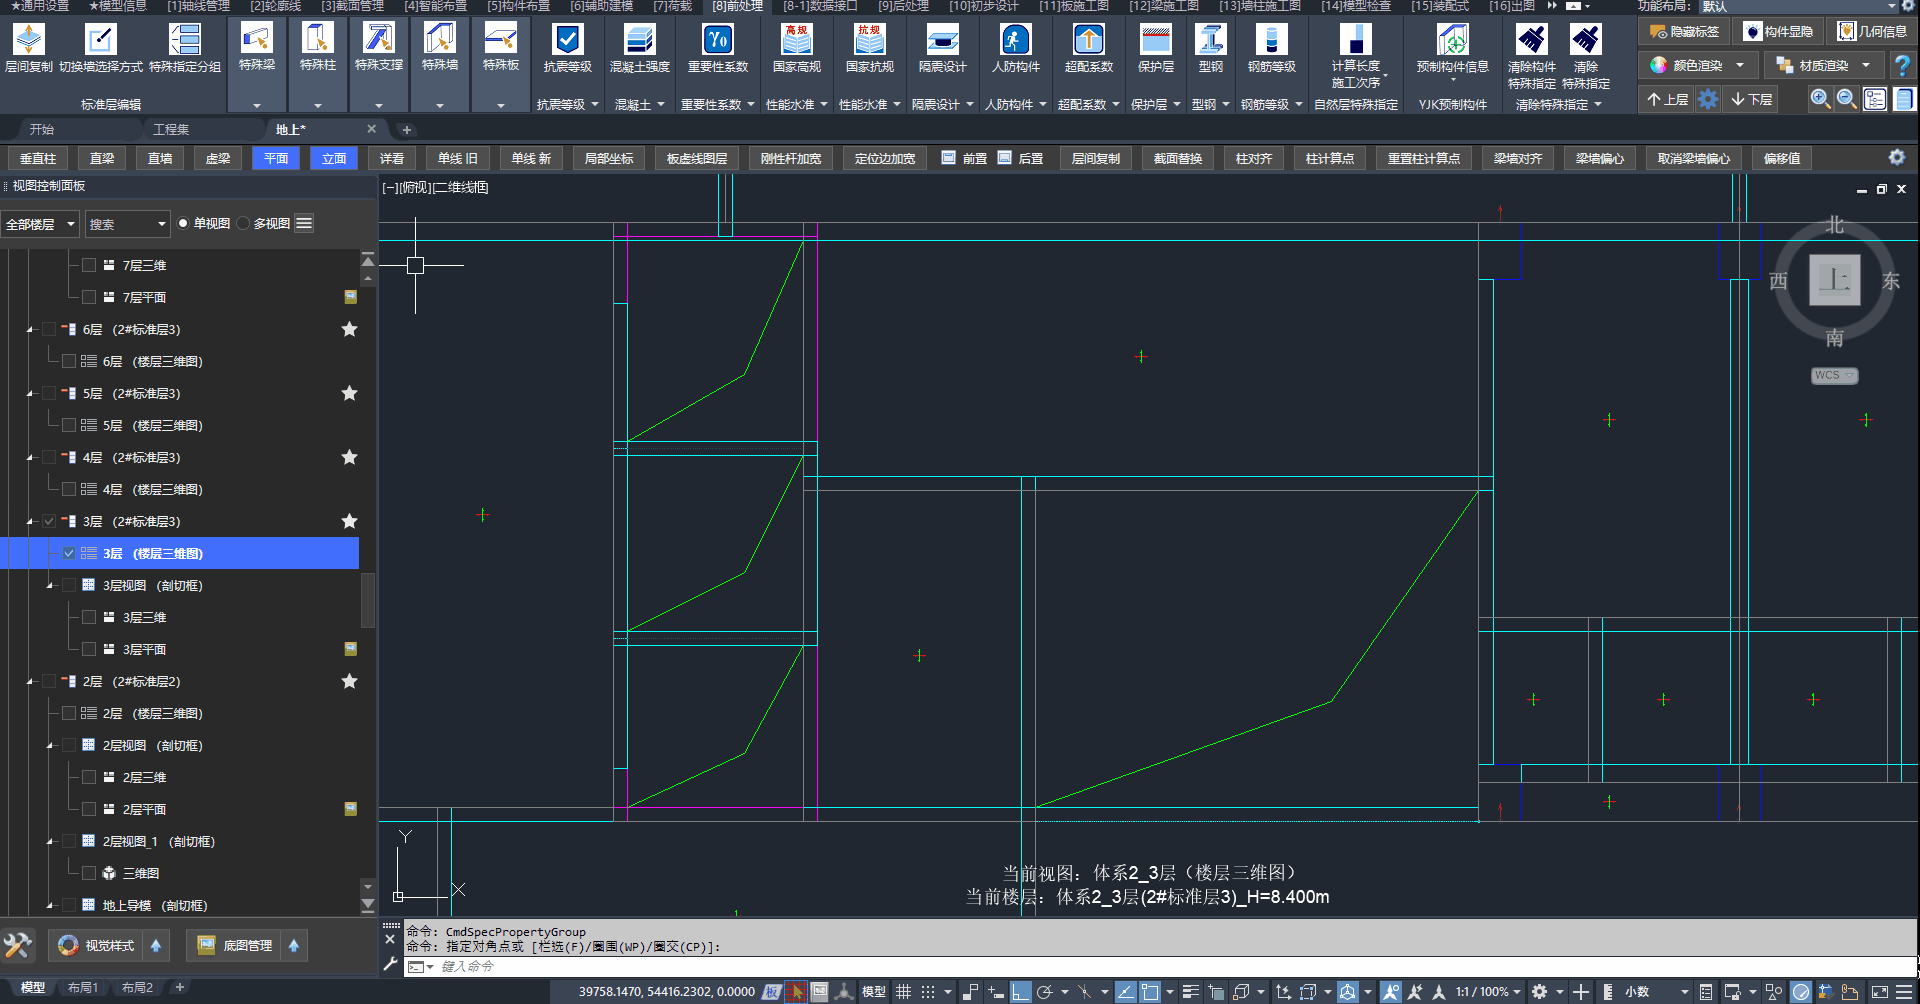Open 计算长度 施工次序 icon

click(x=1355, y=40)
